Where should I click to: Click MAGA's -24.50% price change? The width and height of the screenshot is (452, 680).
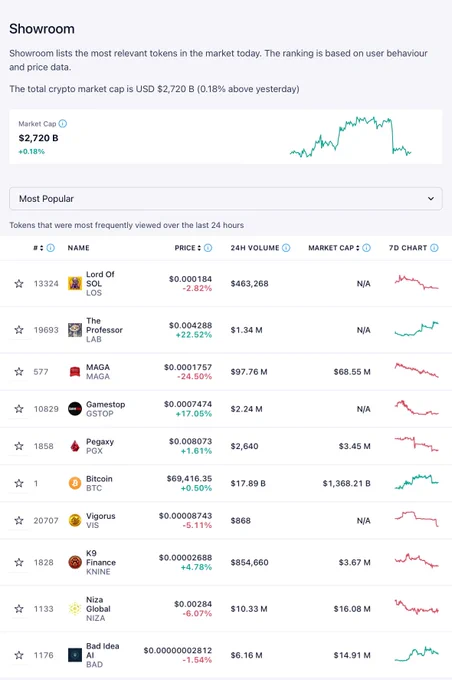click(x=194, y=376)
